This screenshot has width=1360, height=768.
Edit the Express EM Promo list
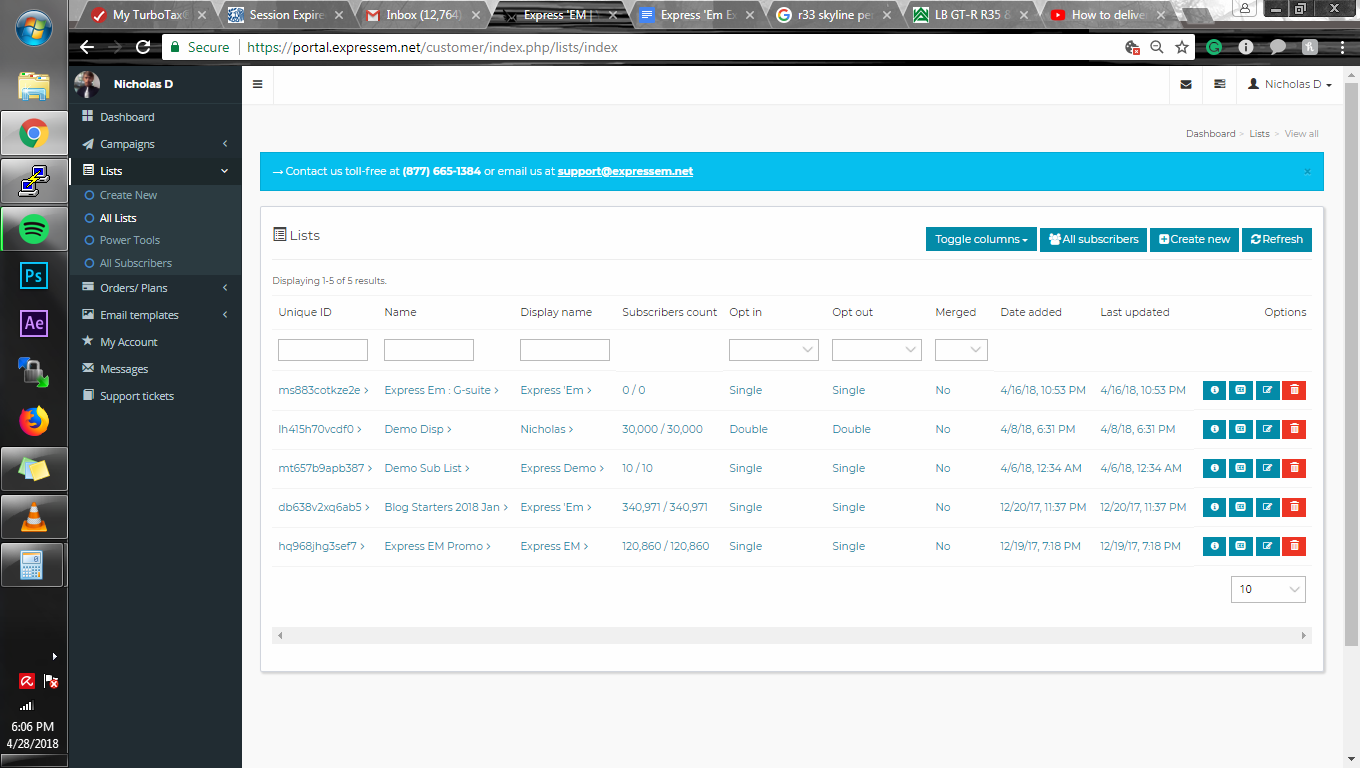point(1268,546)
